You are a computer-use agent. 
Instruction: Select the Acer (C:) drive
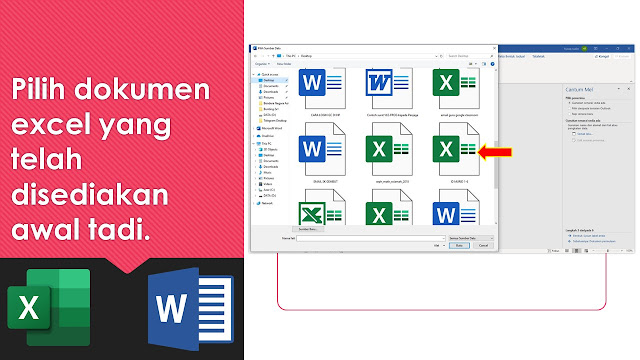click(268, 190)
